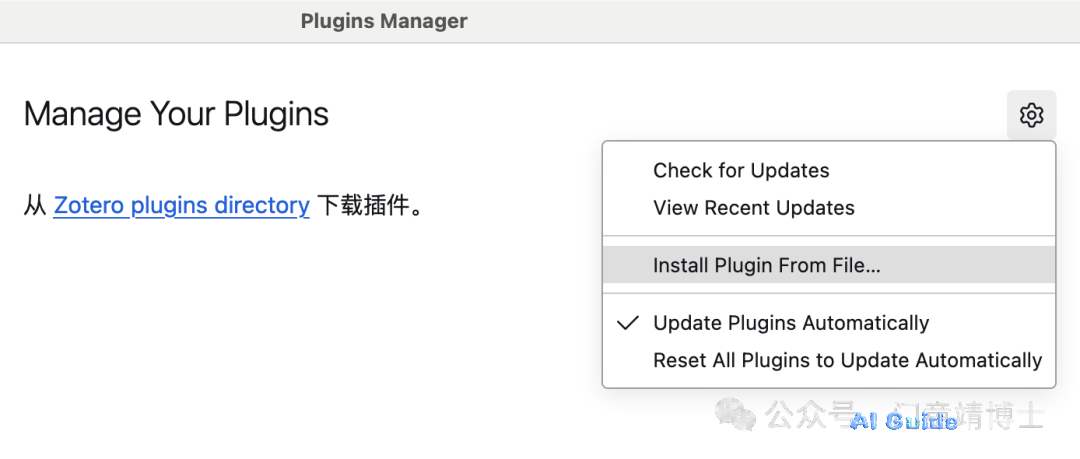Collapse the dropdown via the gear button
The height and width of the screenshot is (459, 1080).
[1031, 115]
